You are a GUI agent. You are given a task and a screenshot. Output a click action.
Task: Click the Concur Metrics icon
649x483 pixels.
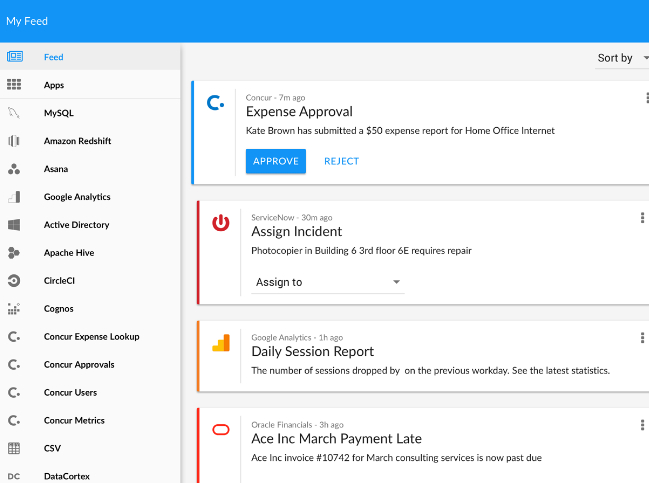point(14,421)
